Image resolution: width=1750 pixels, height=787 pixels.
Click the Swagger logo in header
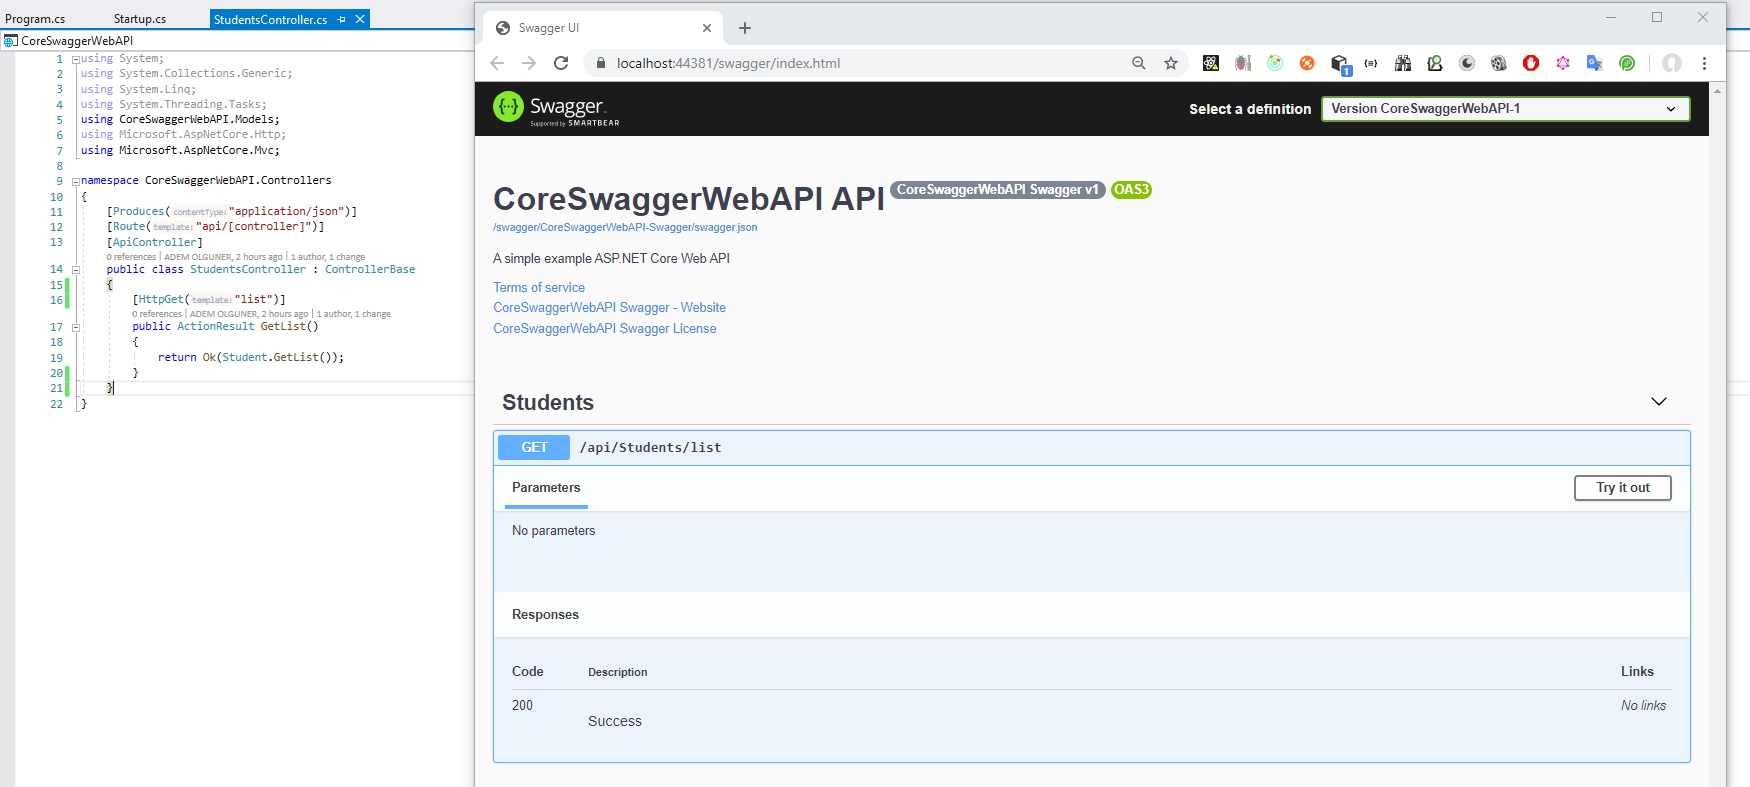coord(556,108)
